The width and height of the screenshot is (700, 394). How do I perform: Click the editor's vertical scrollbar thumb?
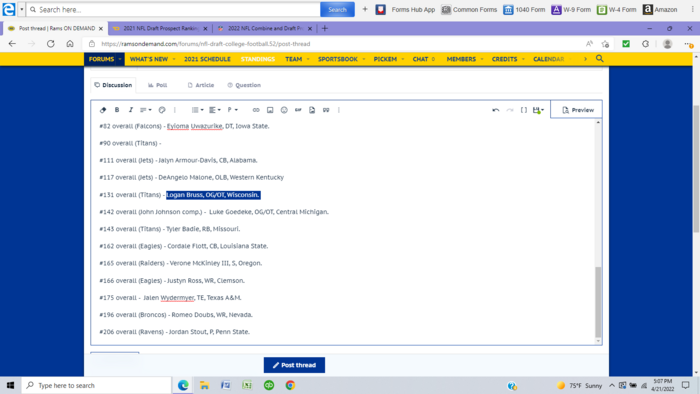tap(598, 302)
